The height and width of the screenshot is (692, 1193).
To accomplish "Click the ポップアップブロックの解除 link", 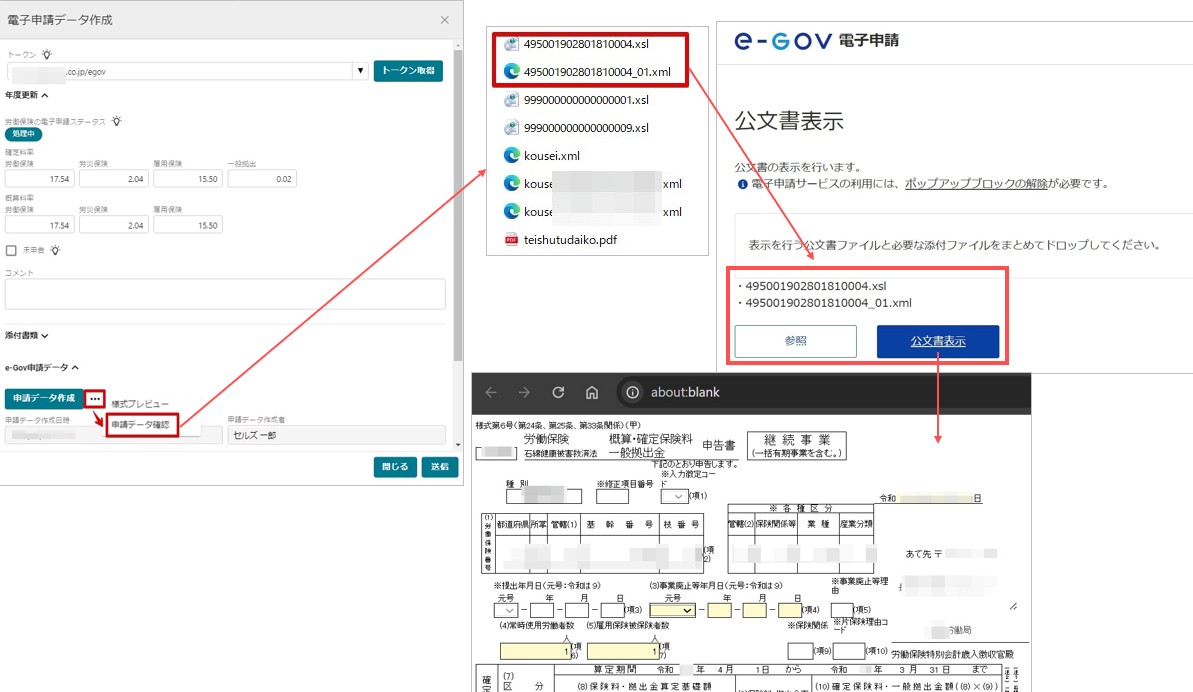I will pyautogui.click(x=976, y=183).
